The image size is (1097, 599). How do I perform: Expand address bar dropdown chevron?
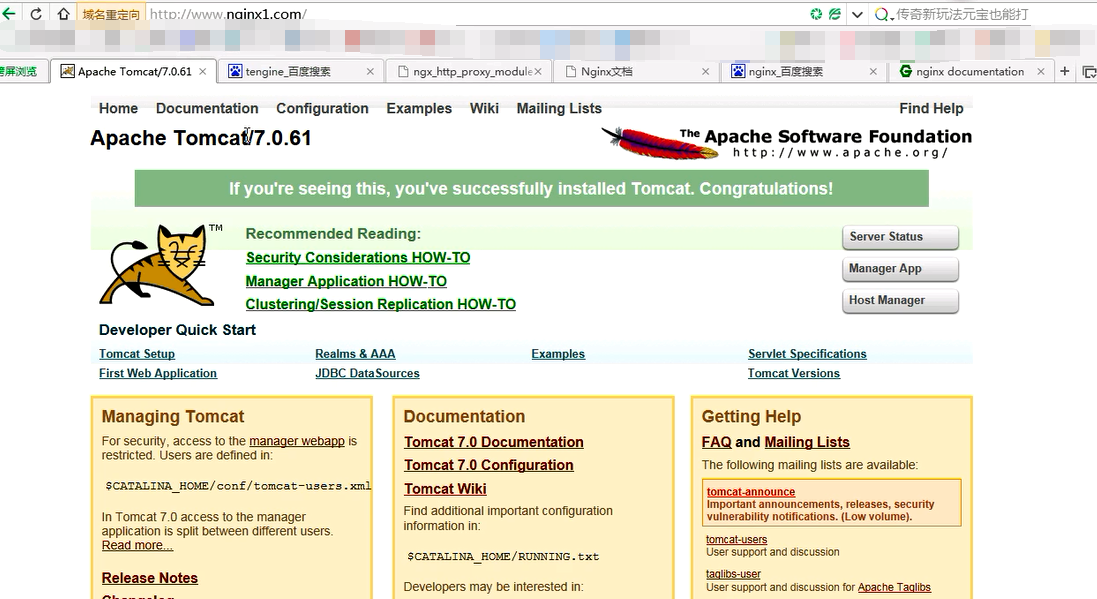(857, 14)
